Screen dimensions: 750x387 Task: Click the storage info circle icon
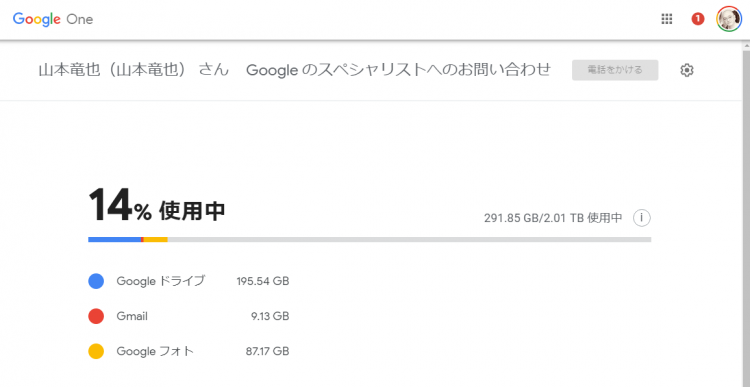641,218
